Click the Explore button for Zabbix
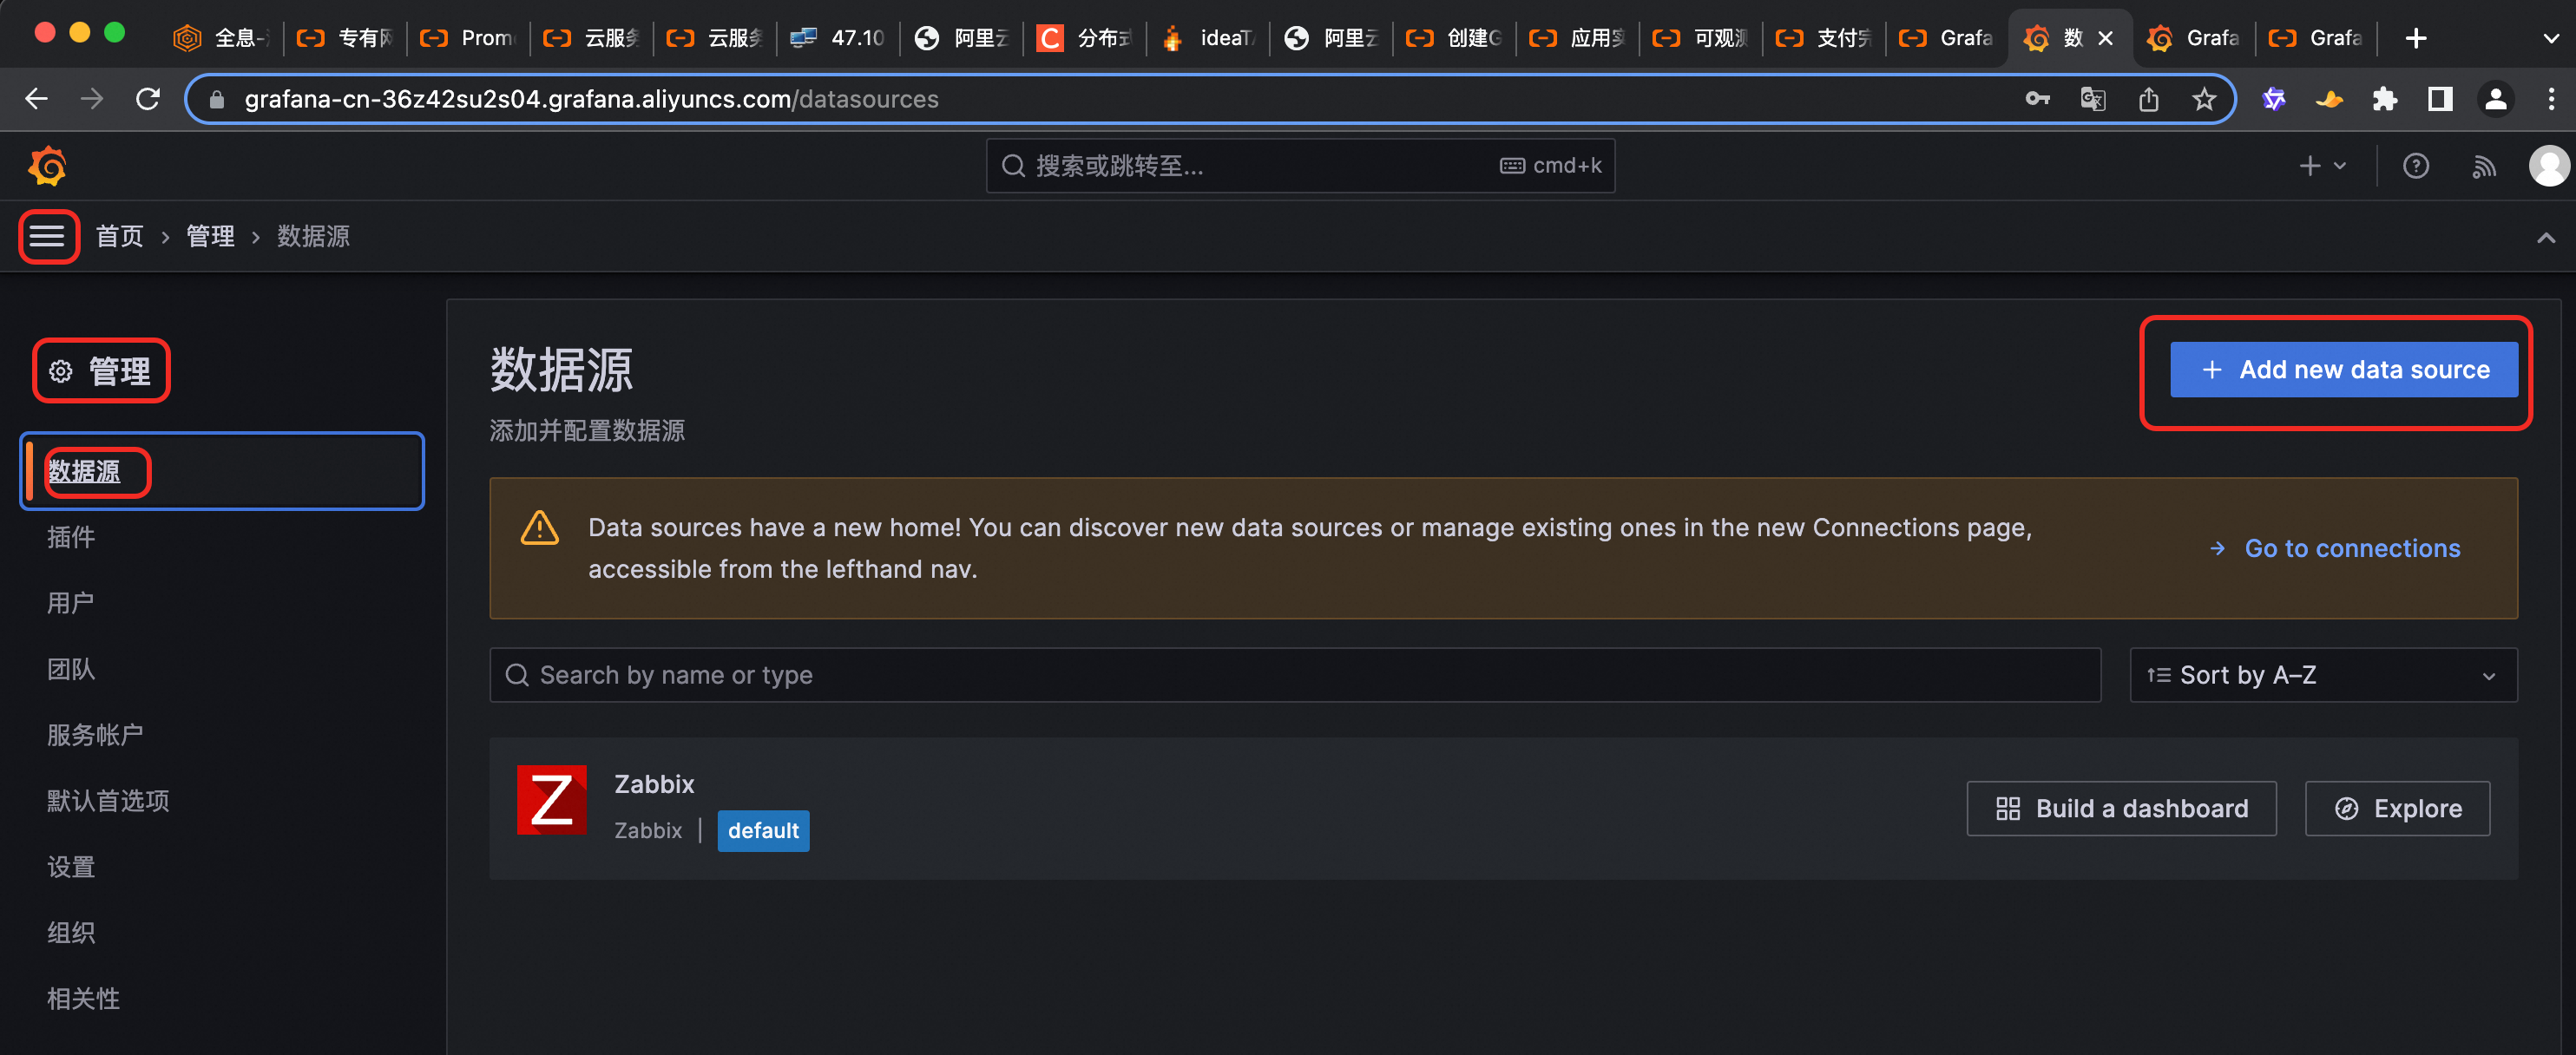Viewport: 2576px width, 1055px height. point(2396,808)
